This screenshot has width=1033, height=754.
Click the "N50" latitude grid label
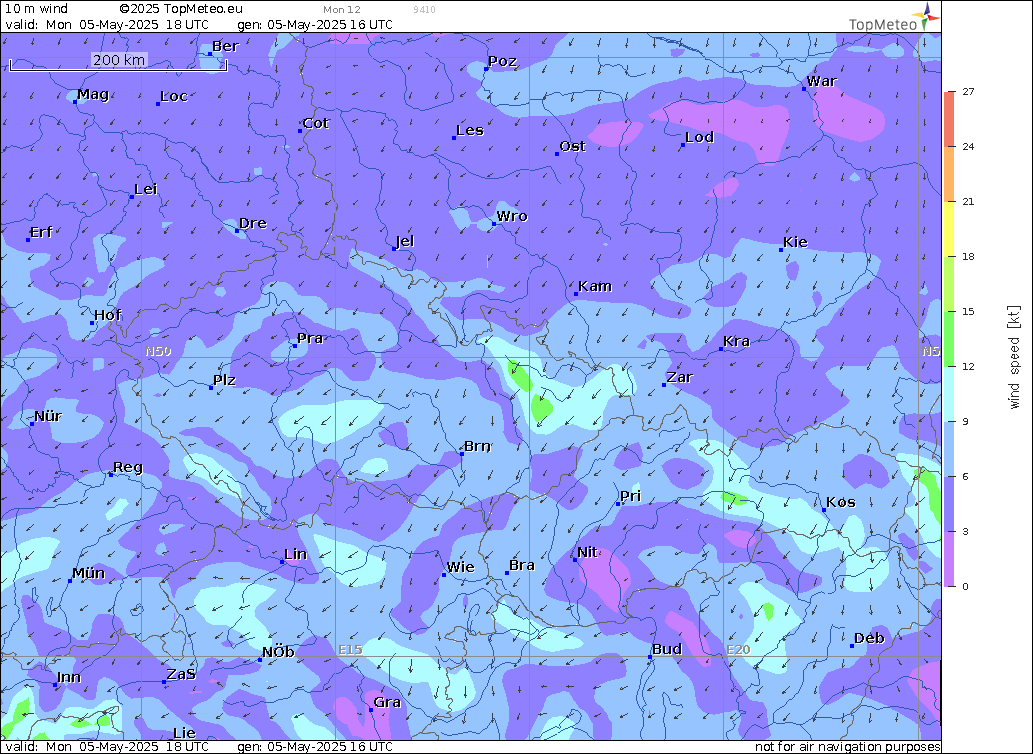point(158,351)
